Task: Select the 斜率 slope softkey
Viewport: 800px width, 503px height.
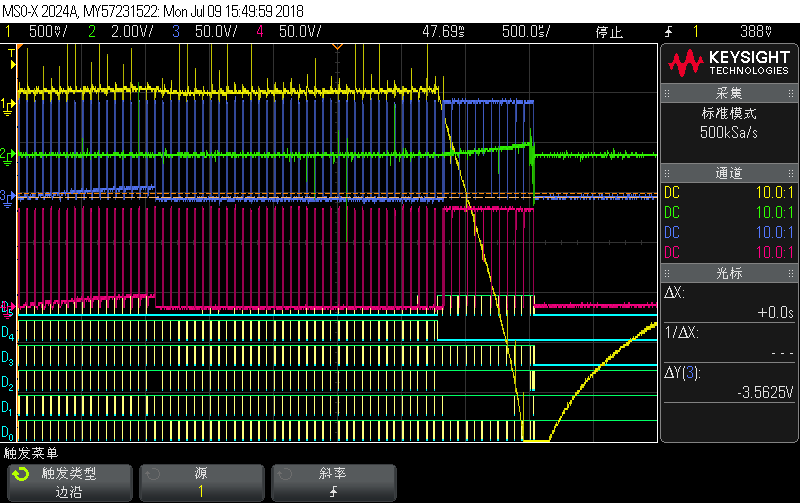Action: click(x=334, y=483)
